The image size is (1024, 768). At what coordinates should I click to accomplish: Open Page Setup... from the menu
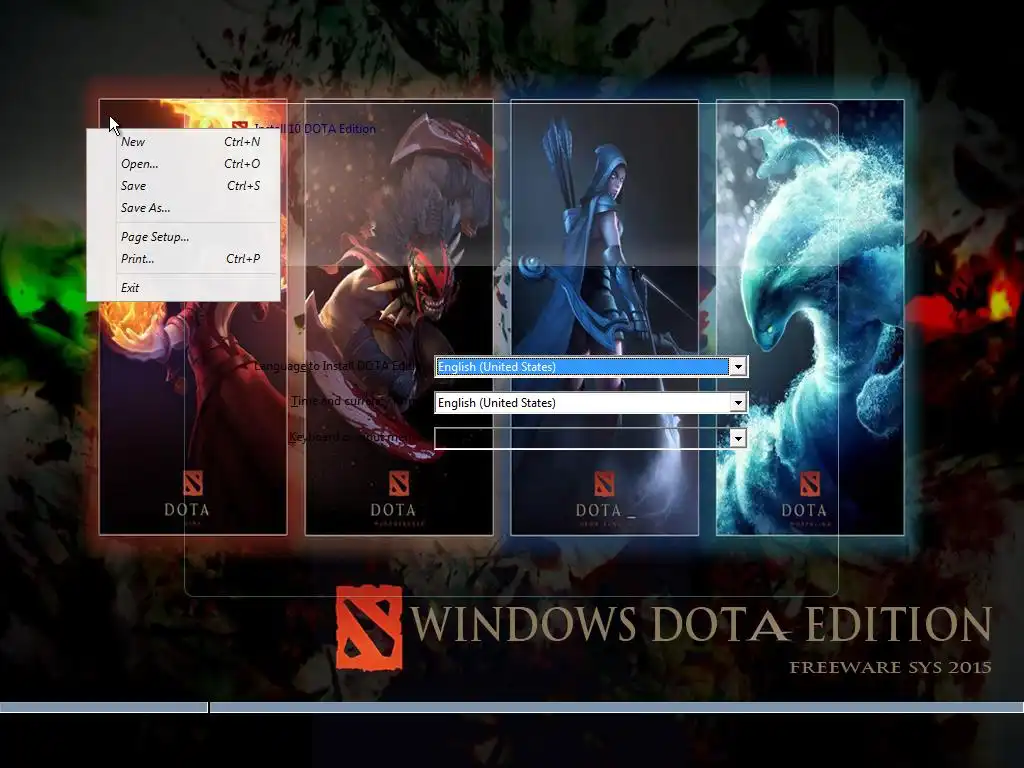(184, 237)
